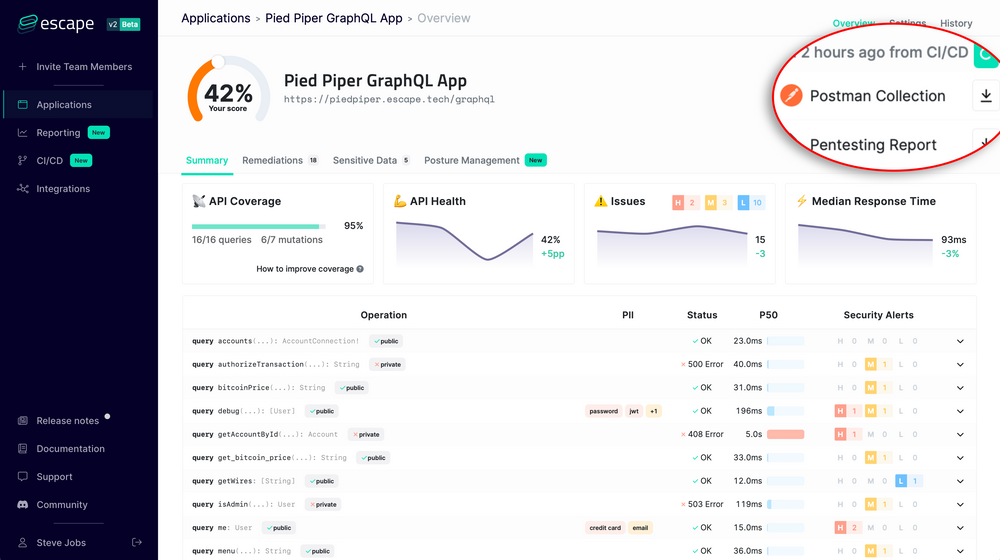Expand the get_bitcoin_price row
The image size is (1000, 560).
[x=960, y=458]
